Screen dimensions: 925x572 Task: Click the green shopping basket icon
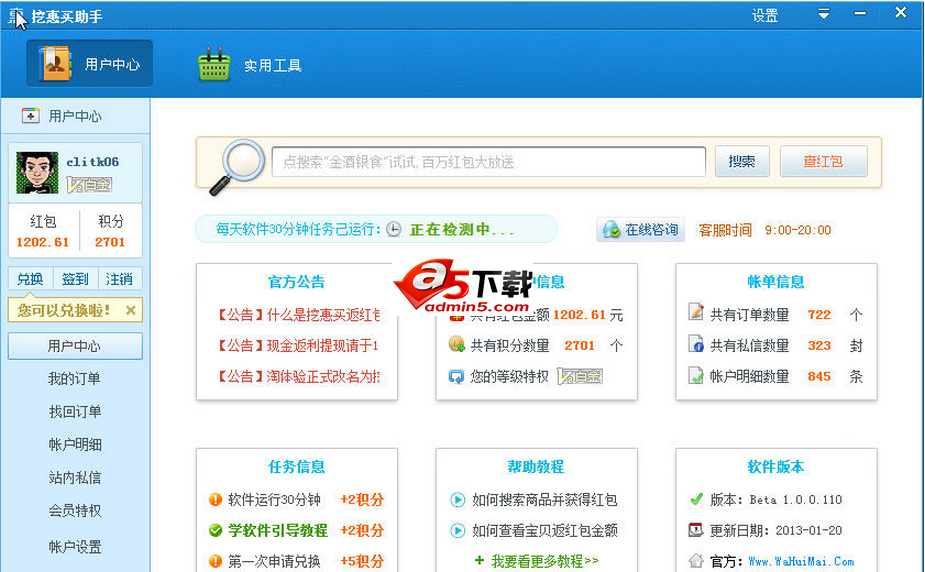click(x=214, y=64)
